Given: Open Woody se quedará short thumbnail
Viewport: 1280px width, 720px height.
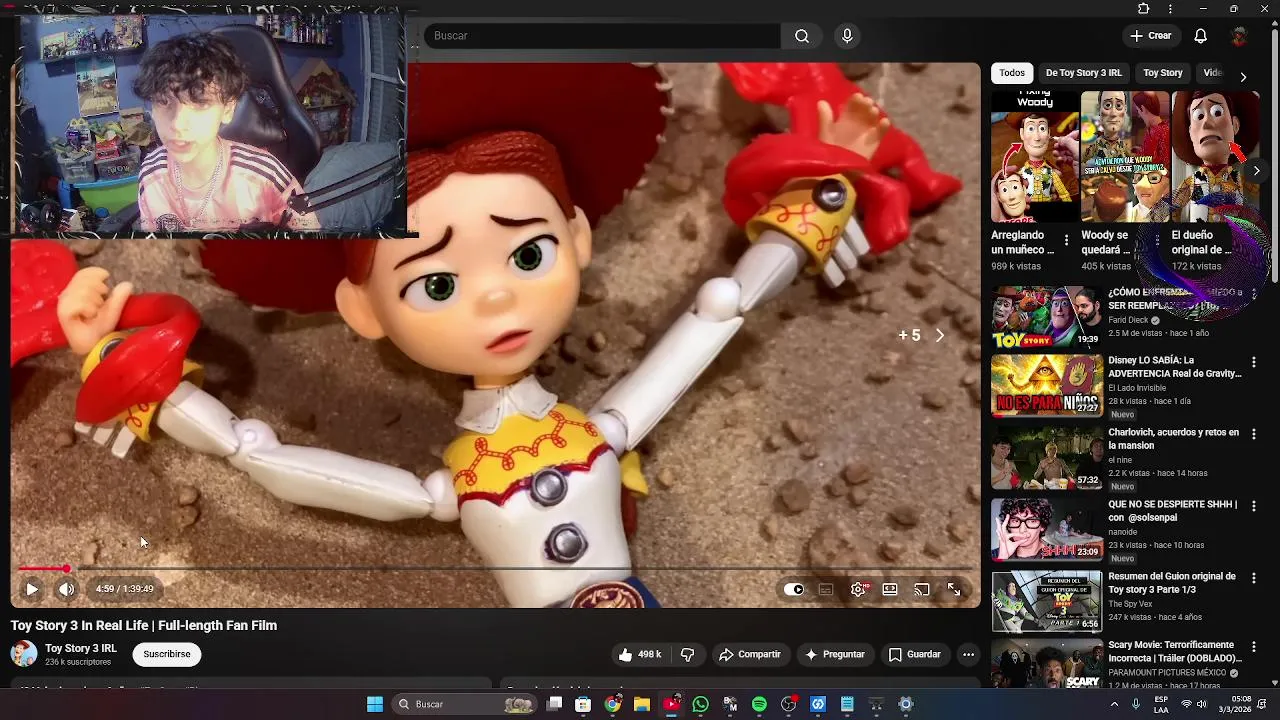Looking at the screenshot, I should pos(1125,157).
